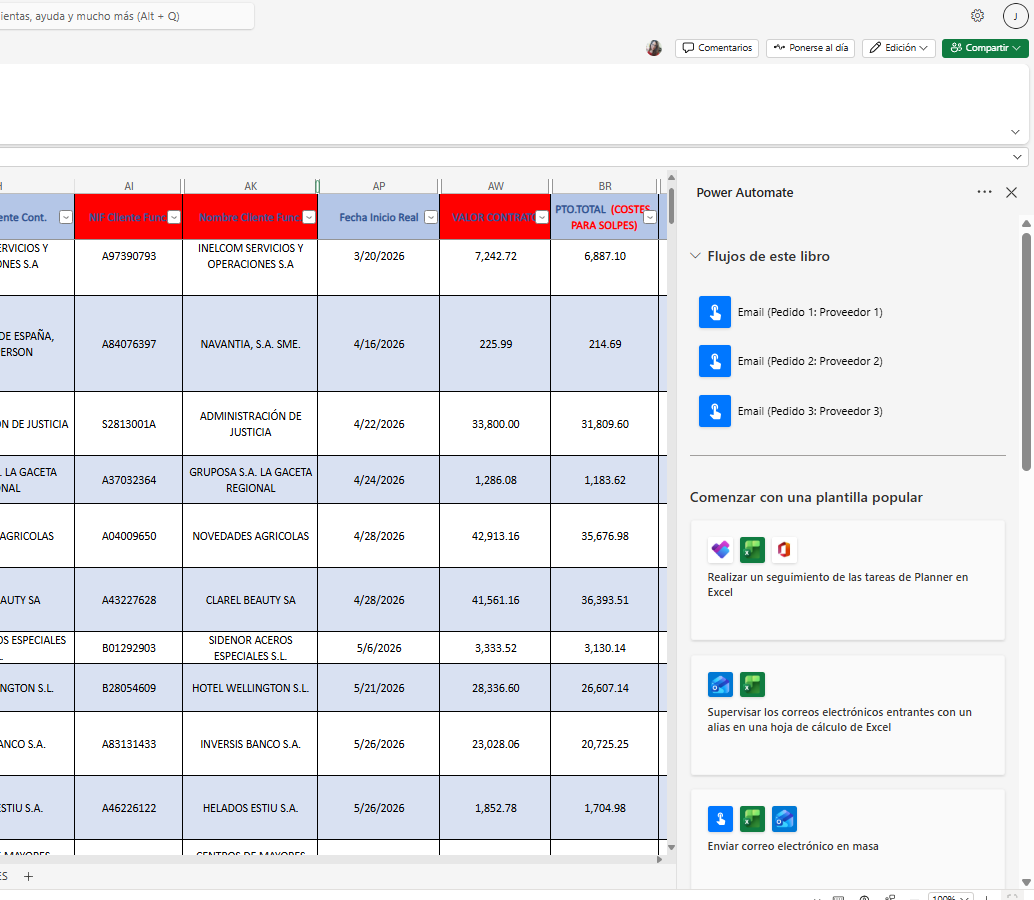1034x900 pixels.
Task: Click the Excel icon in Enviar correo en masa template
Action: 752,819
